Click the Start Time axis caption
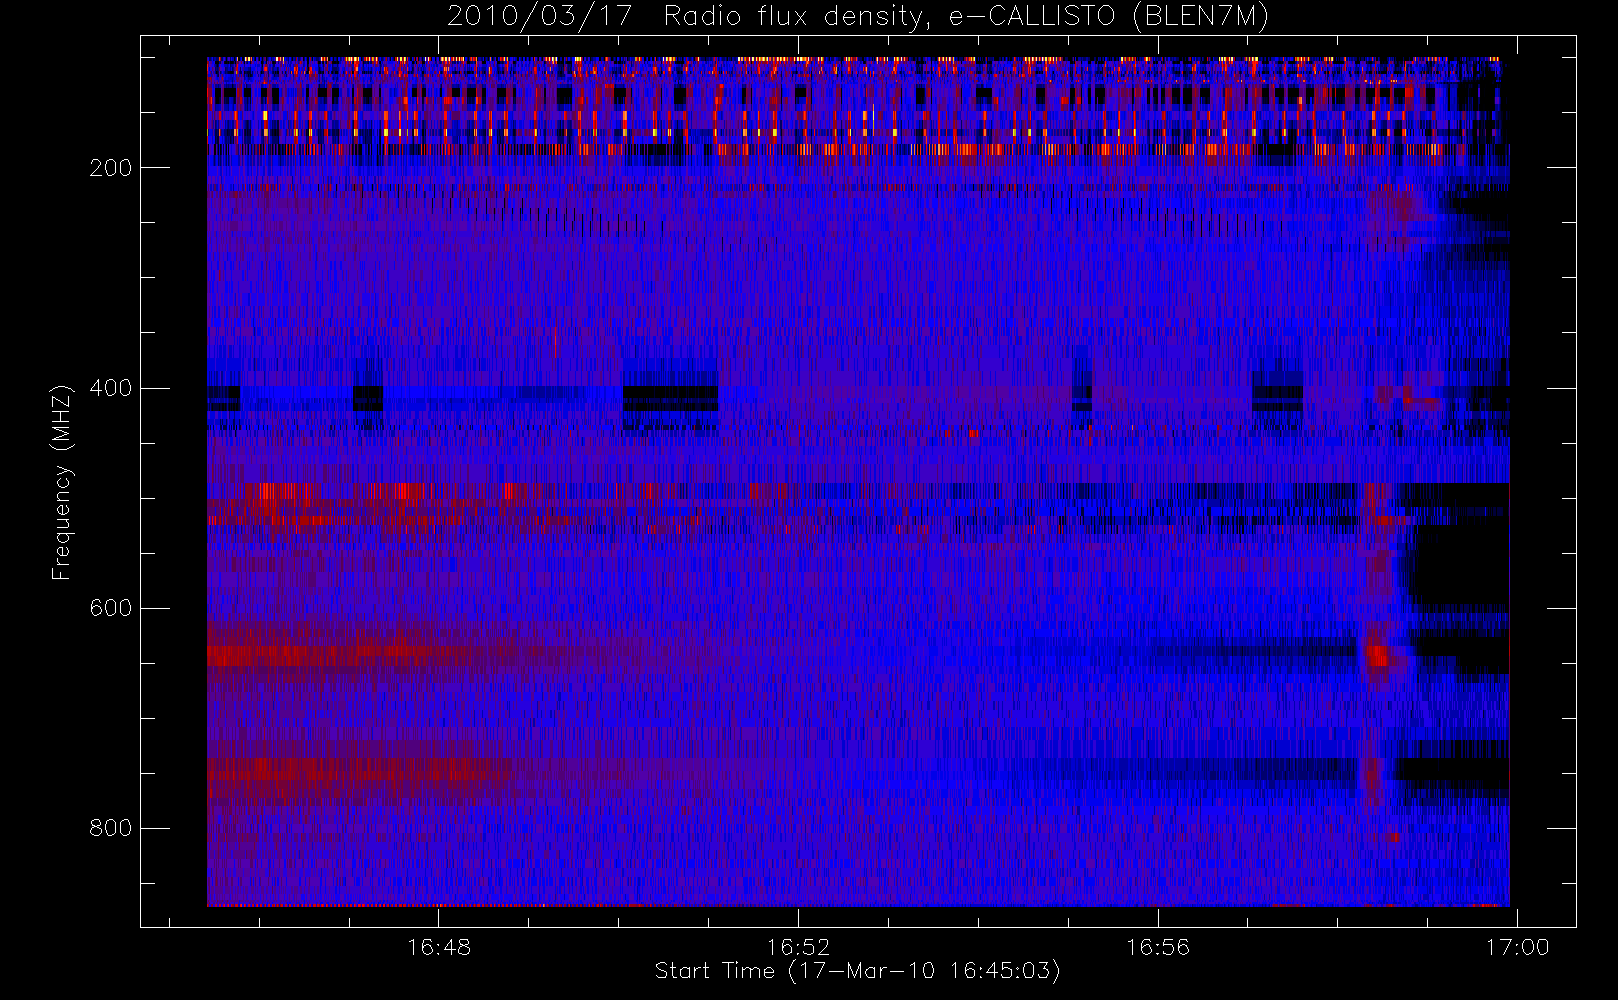 [x=857, y=971]
